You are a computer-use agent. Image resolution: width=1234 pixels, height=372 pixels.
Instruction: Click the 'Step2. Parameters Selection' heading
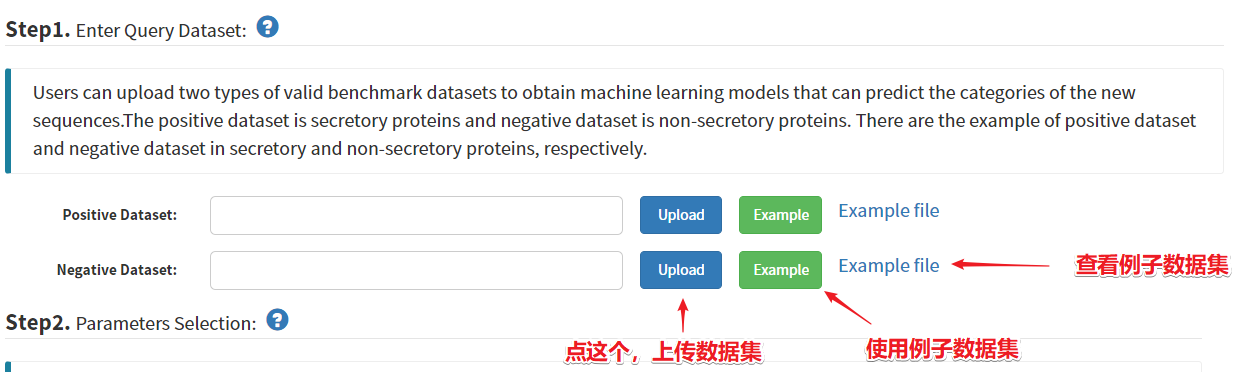(x=132, y=323)
